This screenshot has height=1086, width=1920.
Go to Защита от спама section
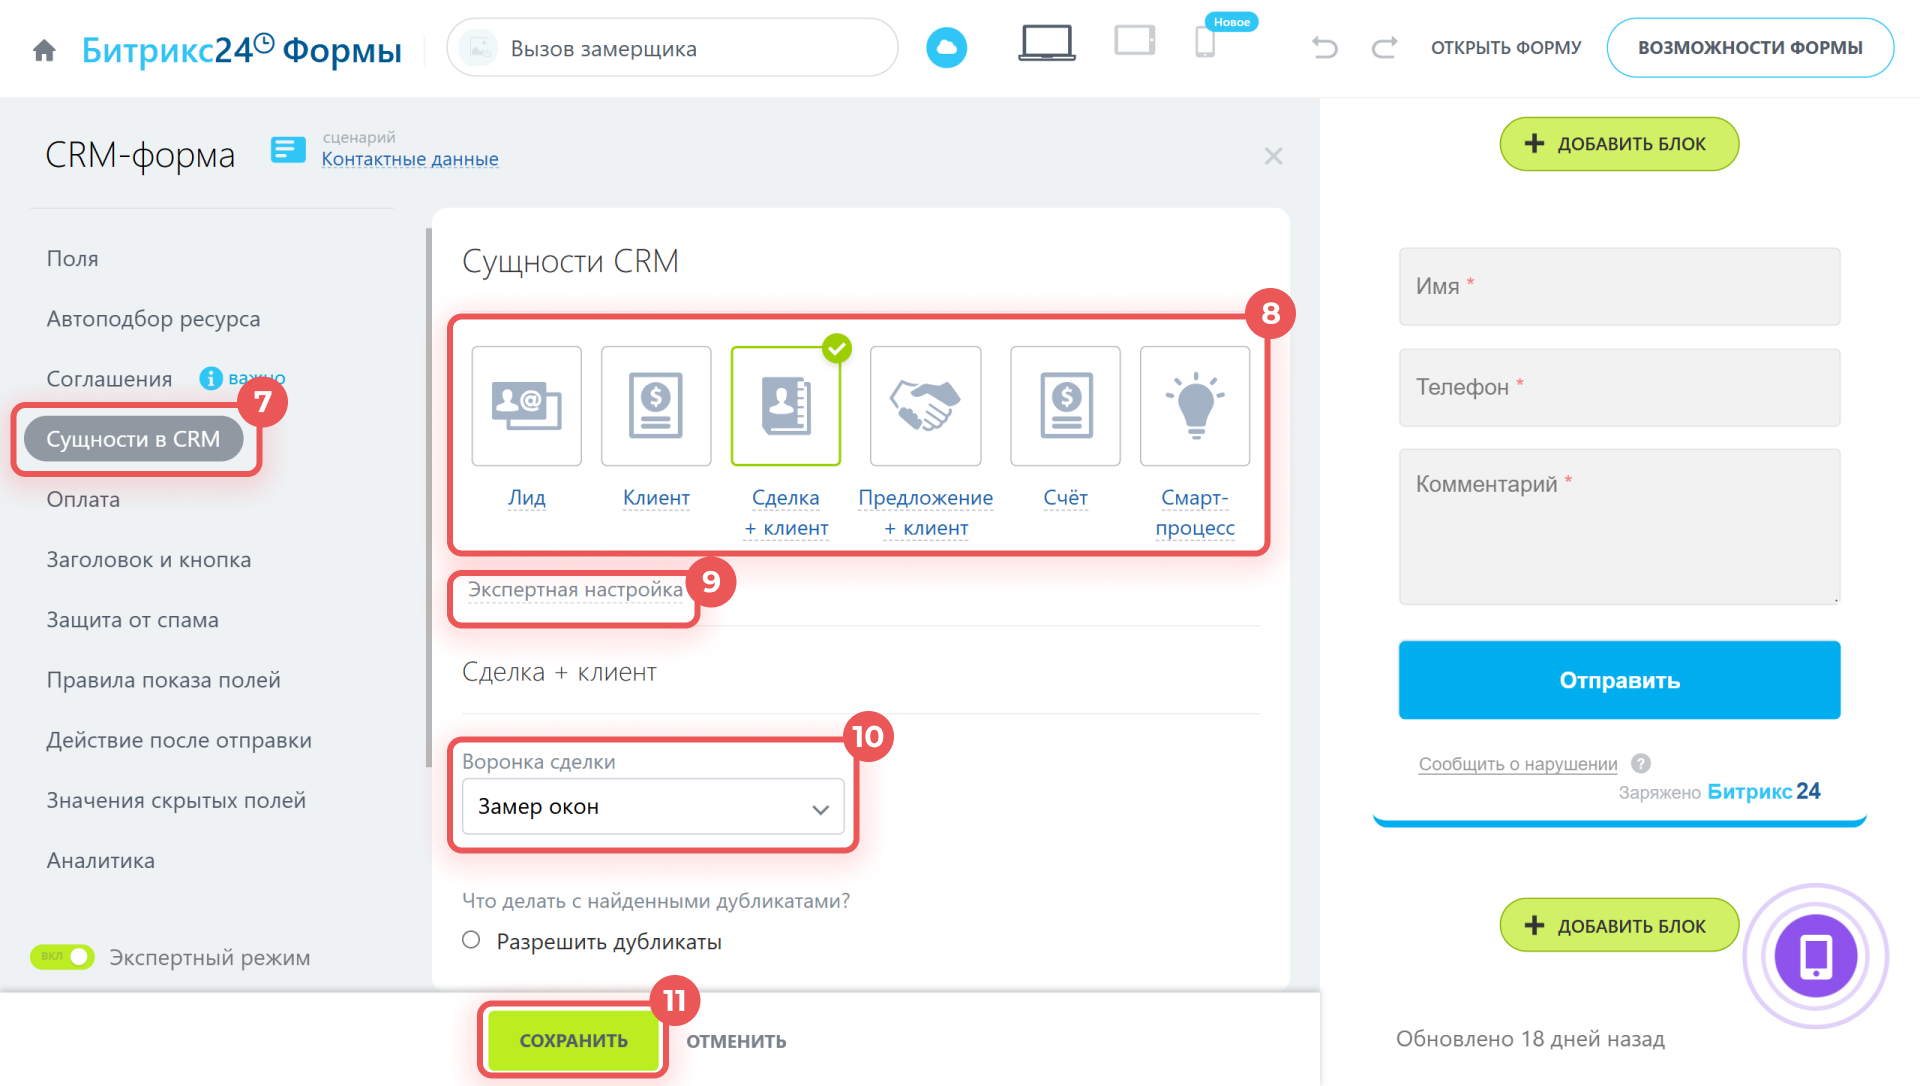click(x=132, y=620)
